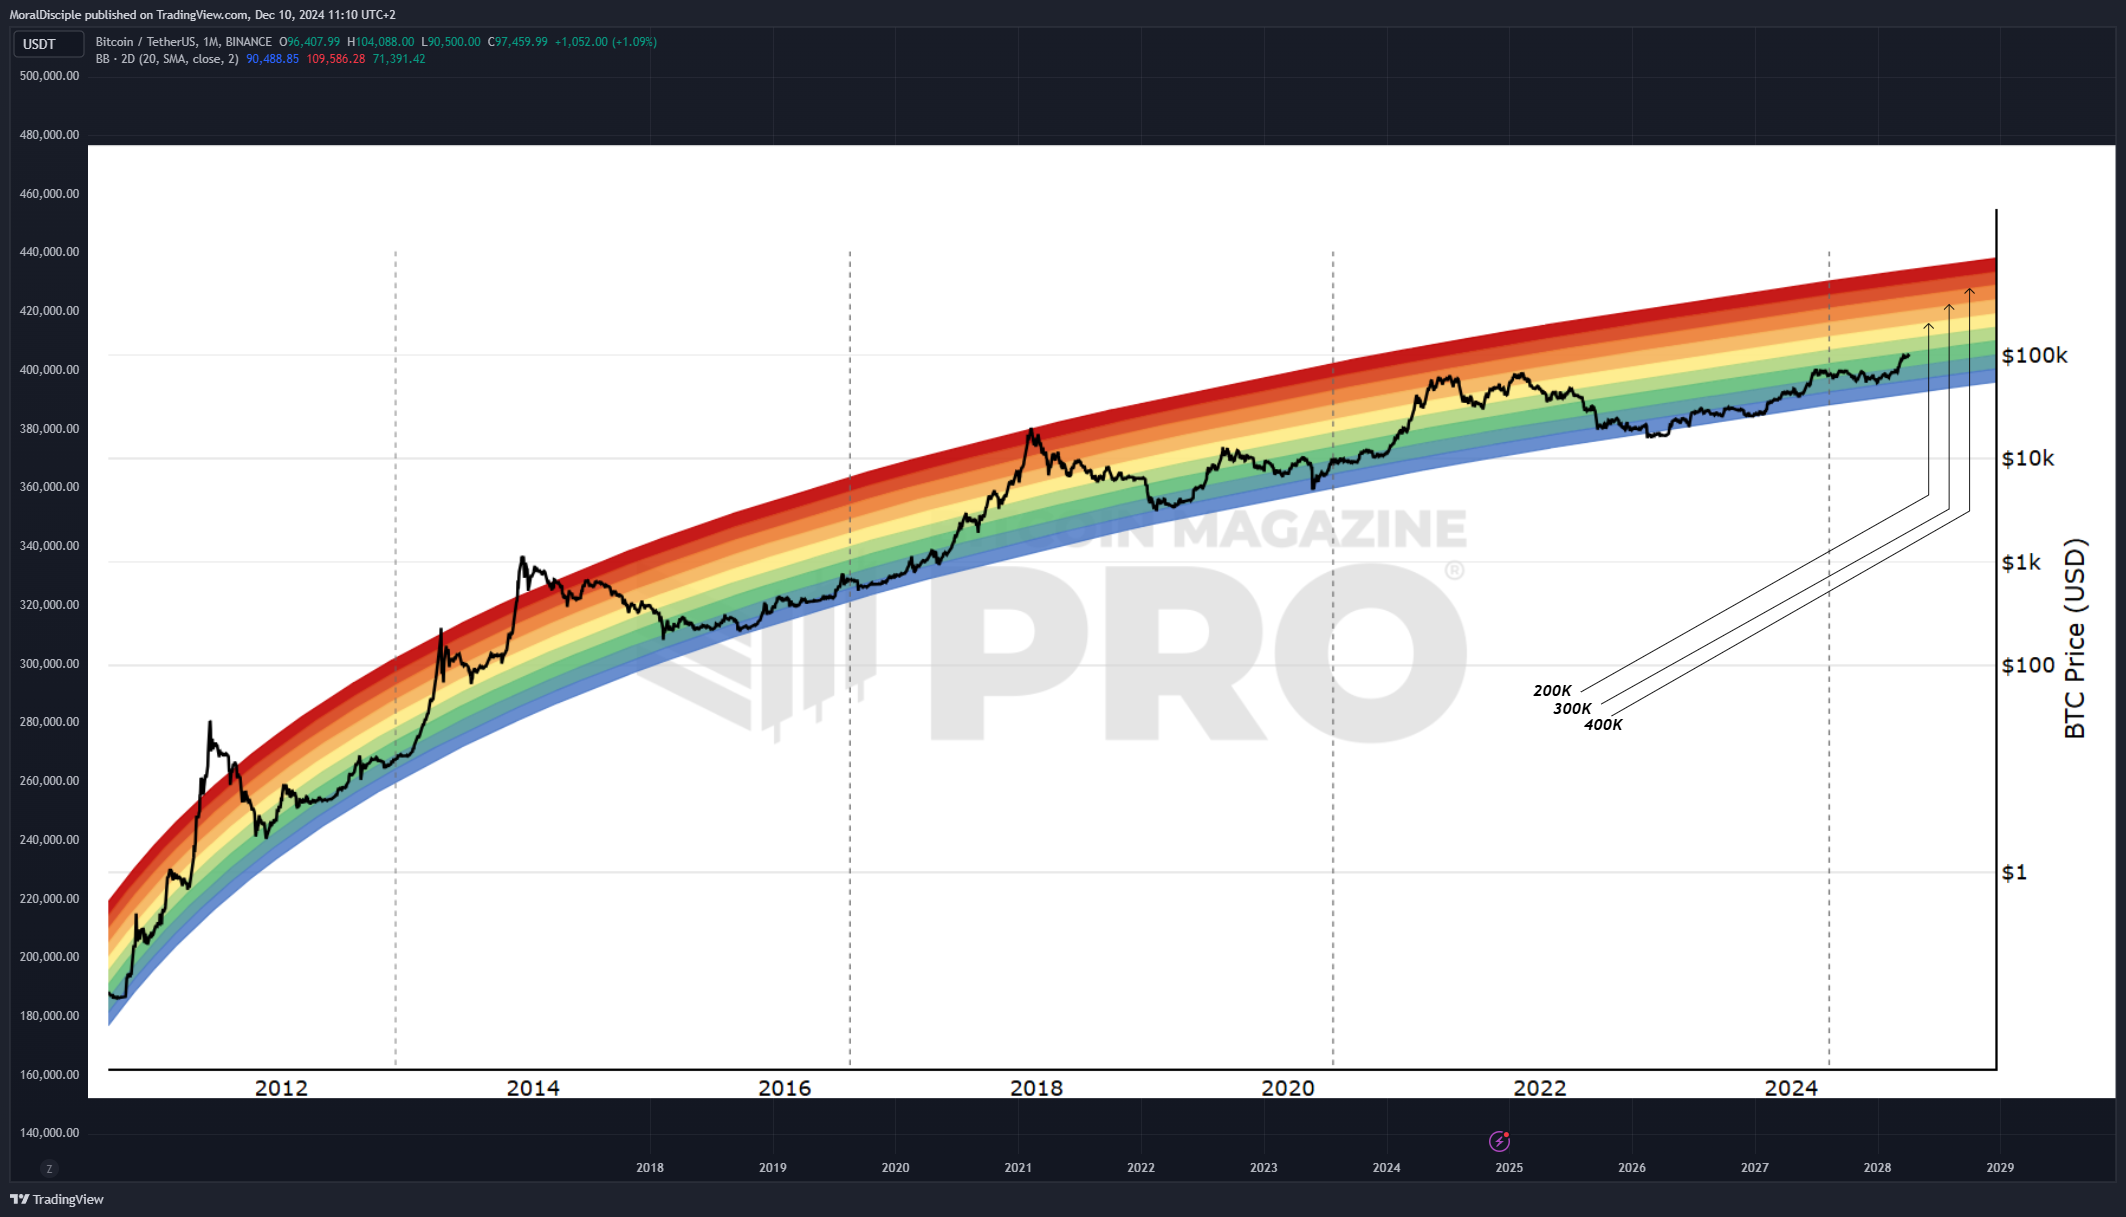Click the close value C97,459.99
2126x1217 pixels.
coord(518,42)
